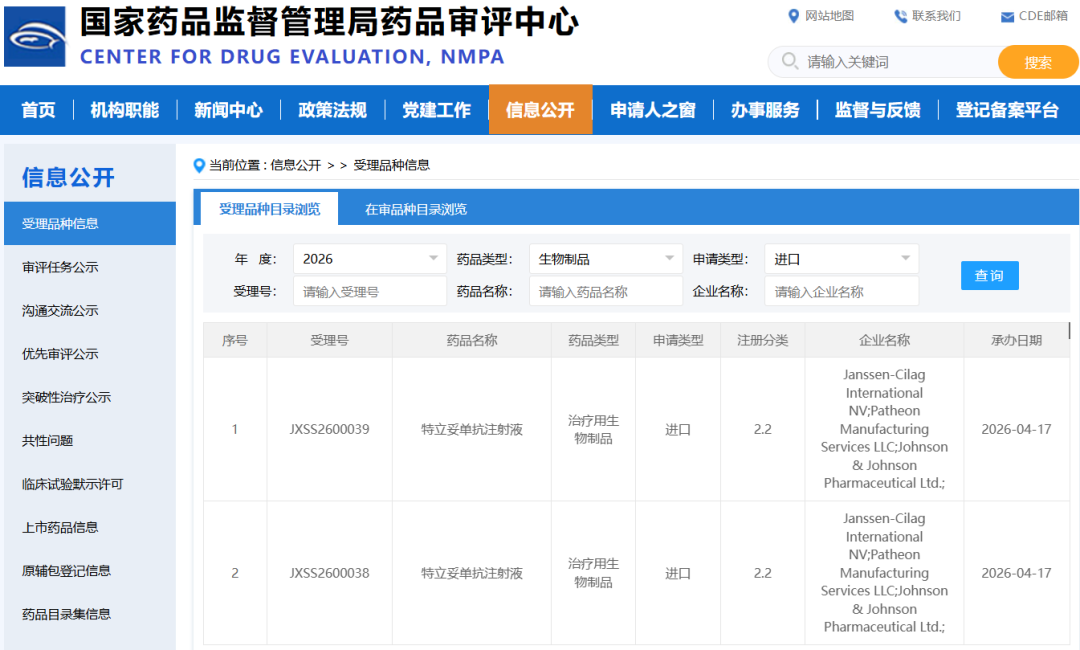Open the 申请人之窗 navigation menu
Image resolution: width=1080 pixels, height=650 pixels.
tap(653, 110)
